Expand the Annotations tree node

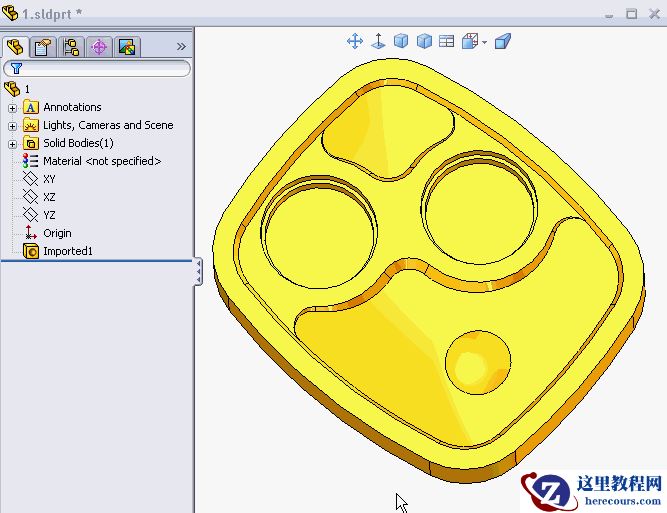pyautogui.click(x=12, y=108)
